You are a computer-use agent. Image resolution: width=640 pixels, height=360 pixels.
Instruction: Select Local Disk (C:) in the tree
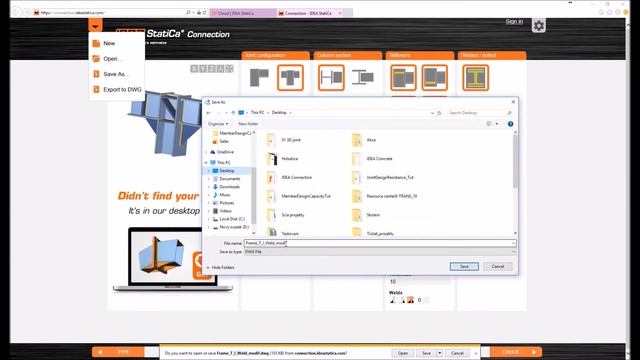232,219
